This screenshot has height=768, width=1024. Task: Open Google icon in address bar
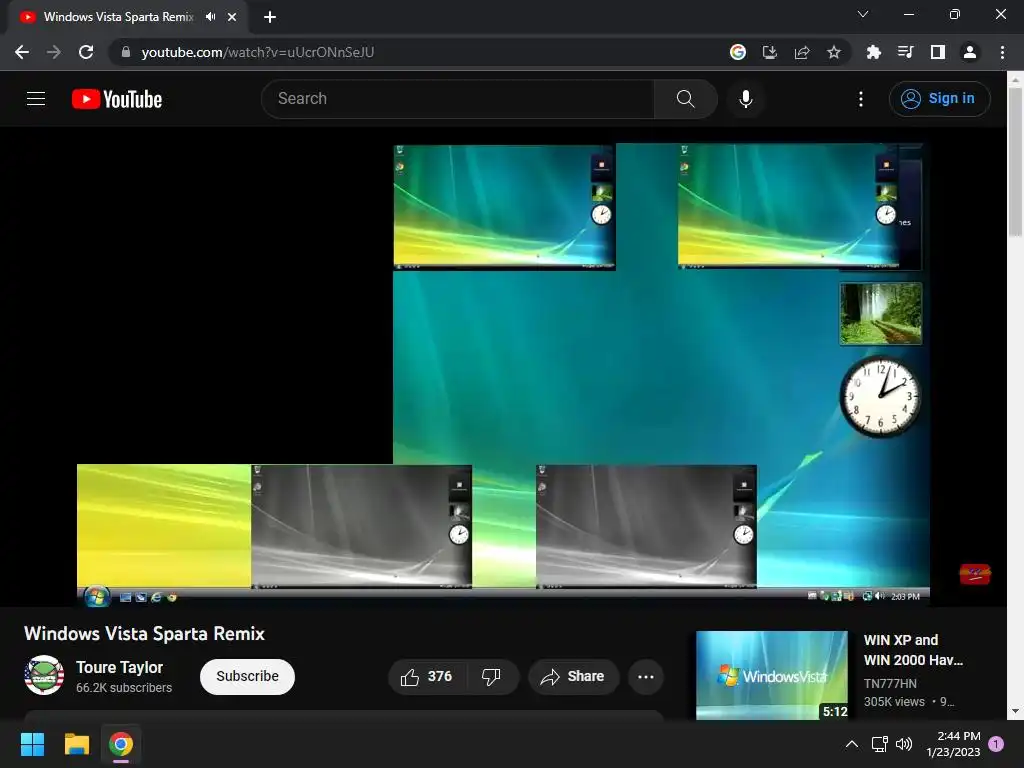738,52
